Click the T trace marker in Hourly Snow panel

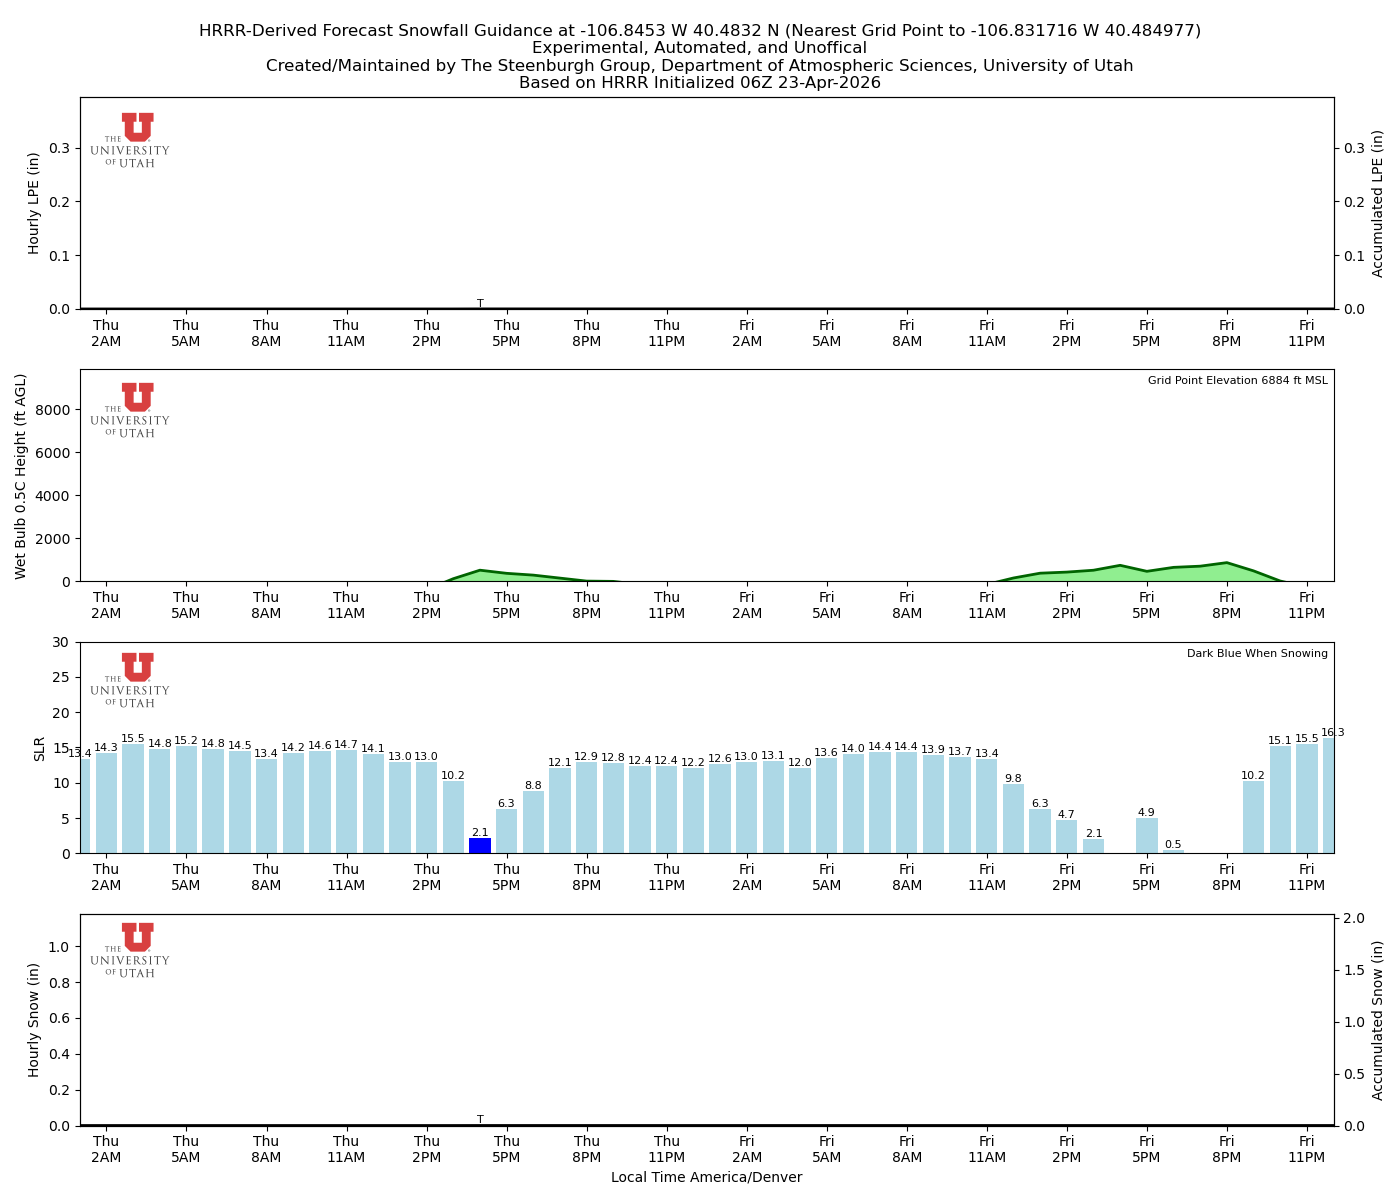[x=481, y=1119]
